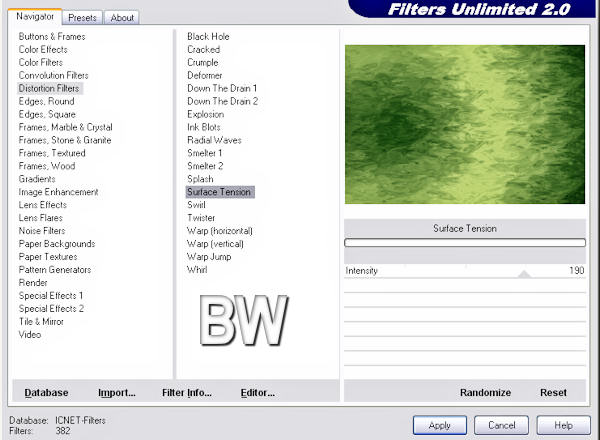
Task: Open Filter Info... dialog
Action: point(186,393)
